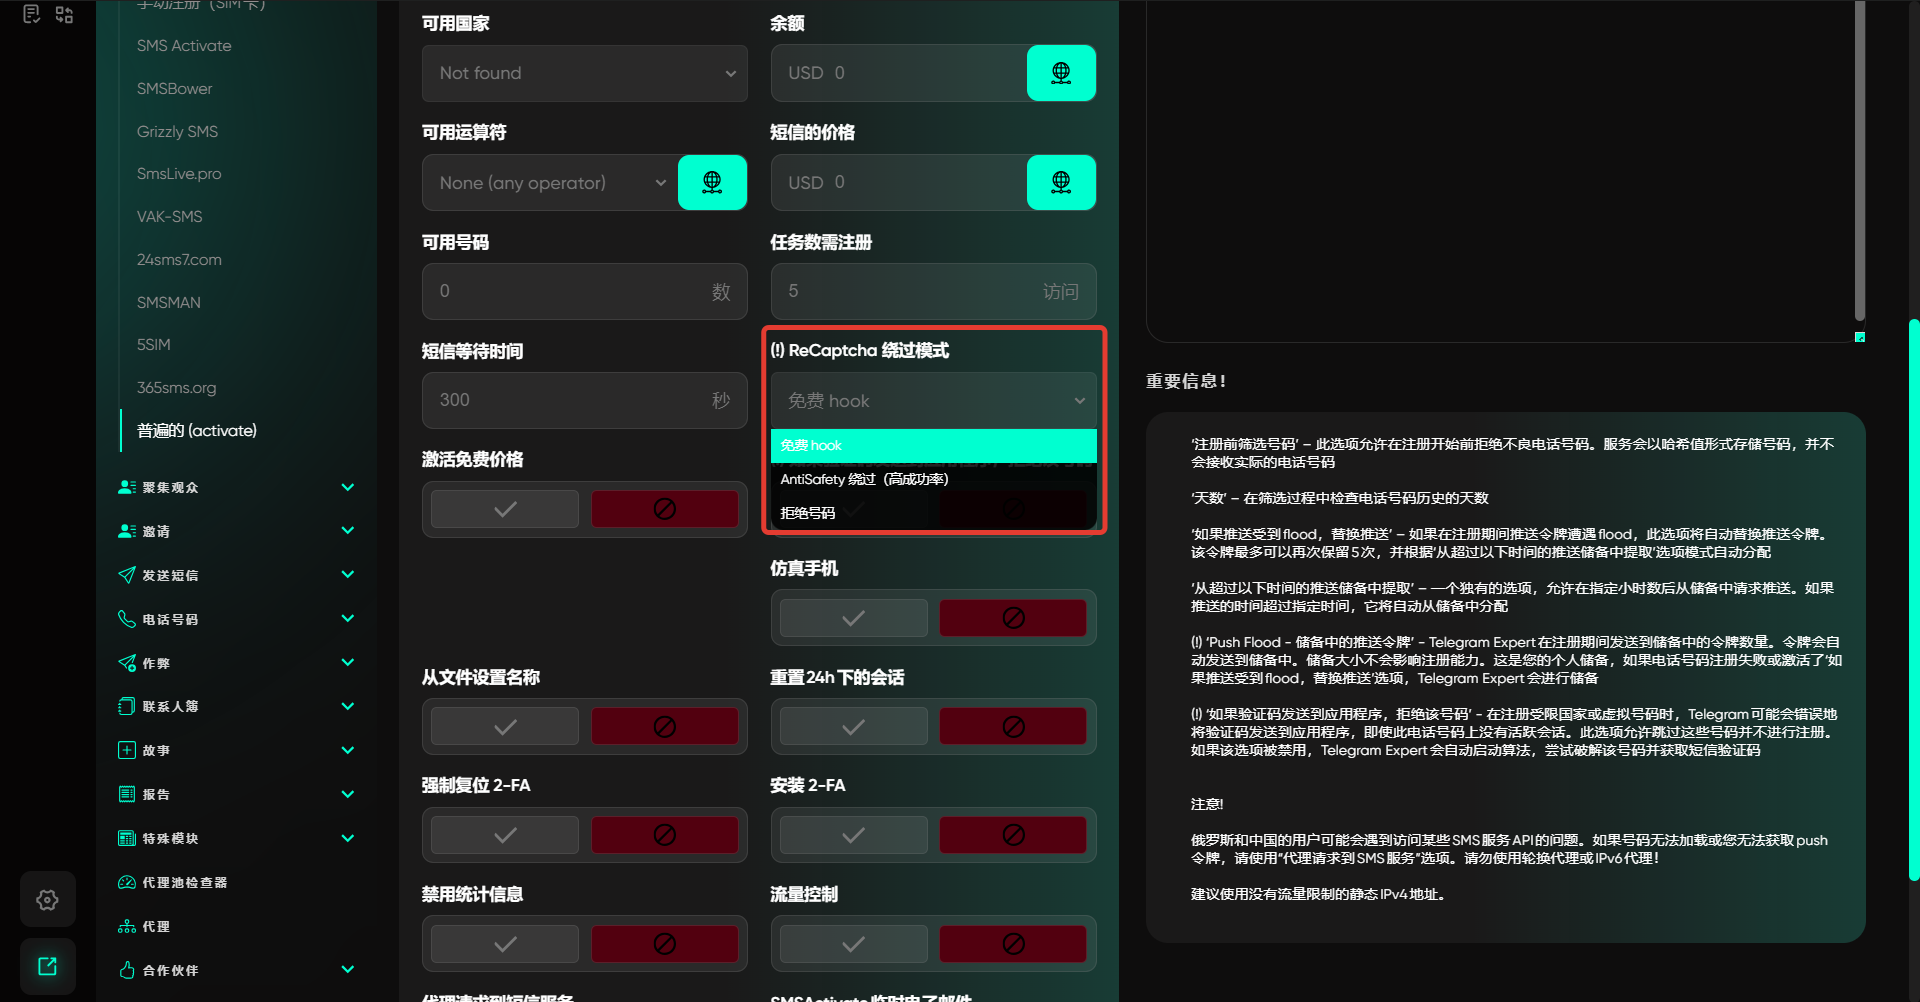
Task: Click the external link icon button in the bottom-left
Action: 47,966
